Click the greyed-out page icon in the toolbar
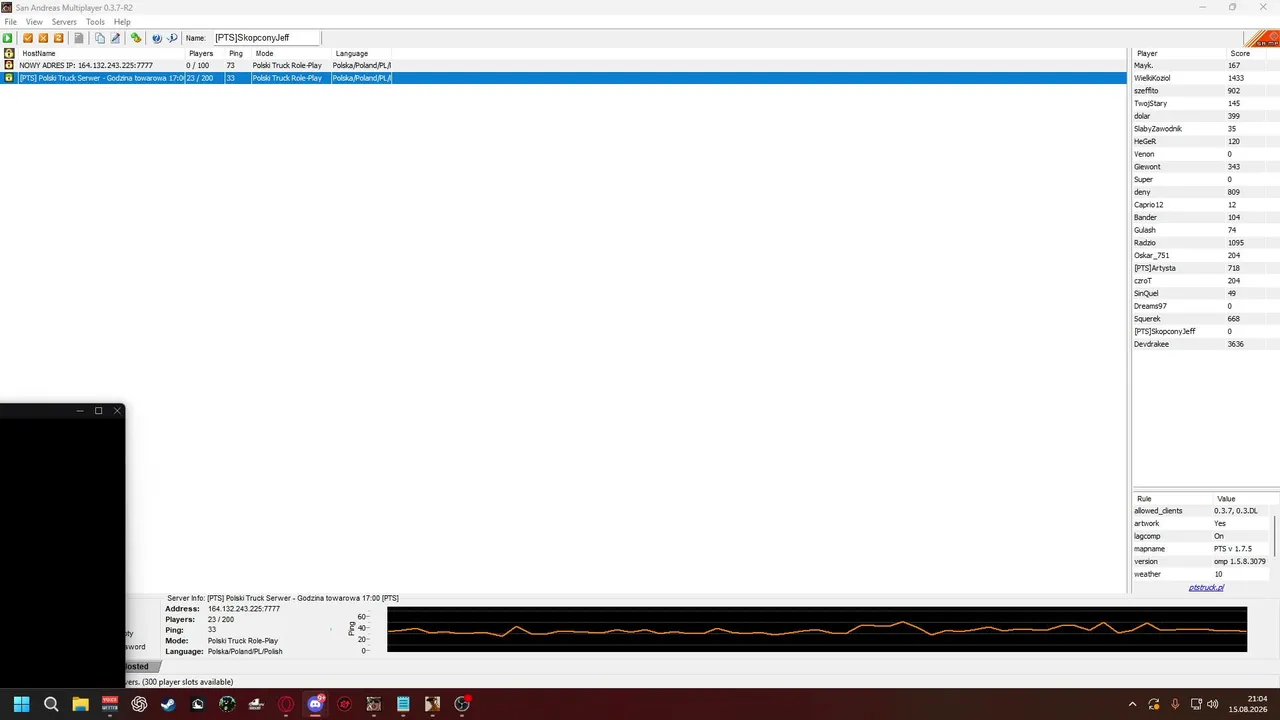1280x720 pixels. tap(79, 38)
